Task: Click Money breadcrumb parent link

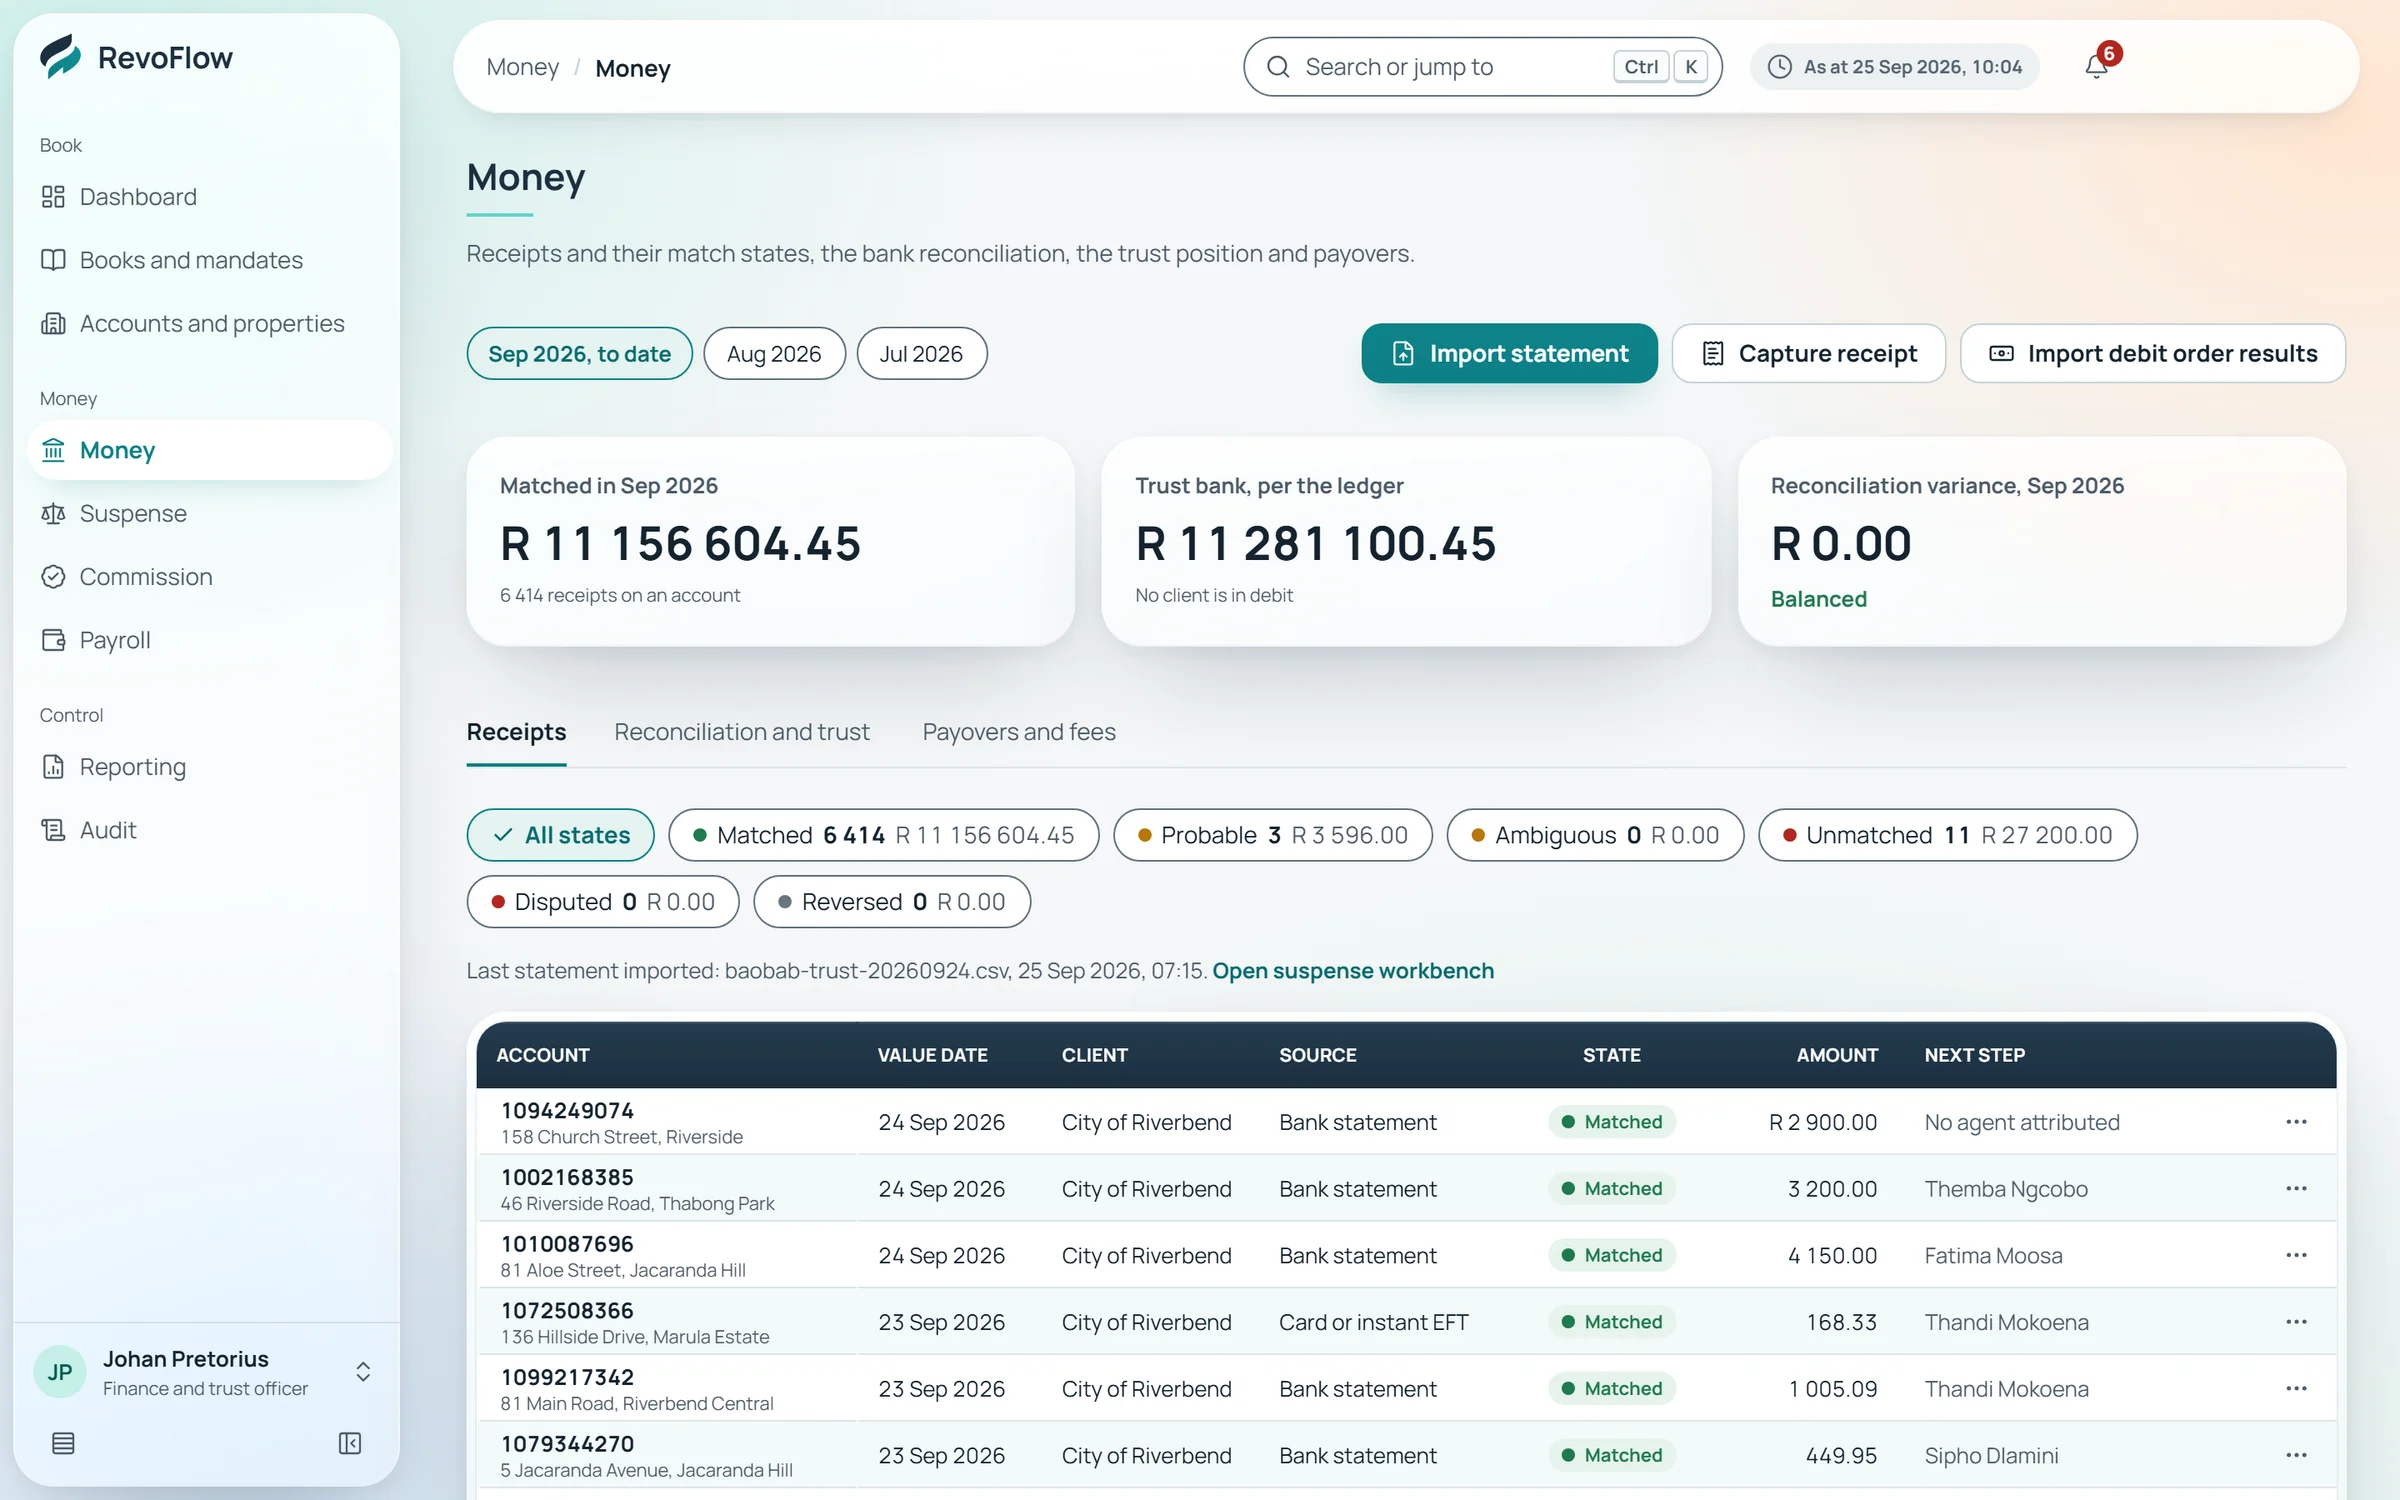Action: 522,67
